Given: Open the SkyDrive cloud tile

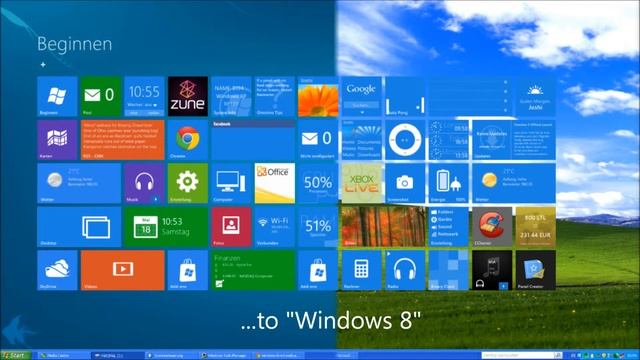Looking at the screenshot, I should click(57, 270).
